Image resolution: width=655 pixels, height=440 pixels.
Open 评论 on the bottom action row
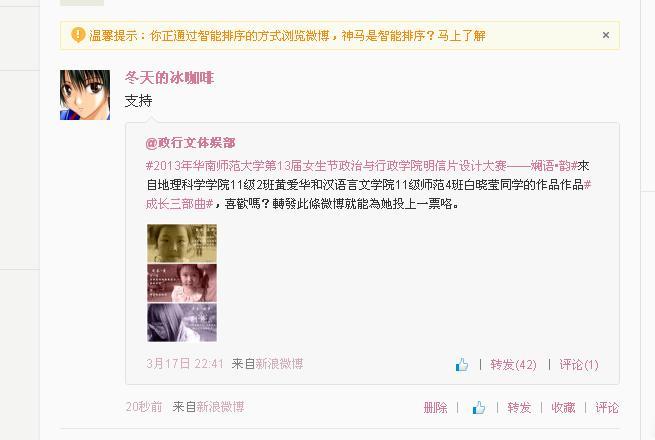tap(607, 407)
